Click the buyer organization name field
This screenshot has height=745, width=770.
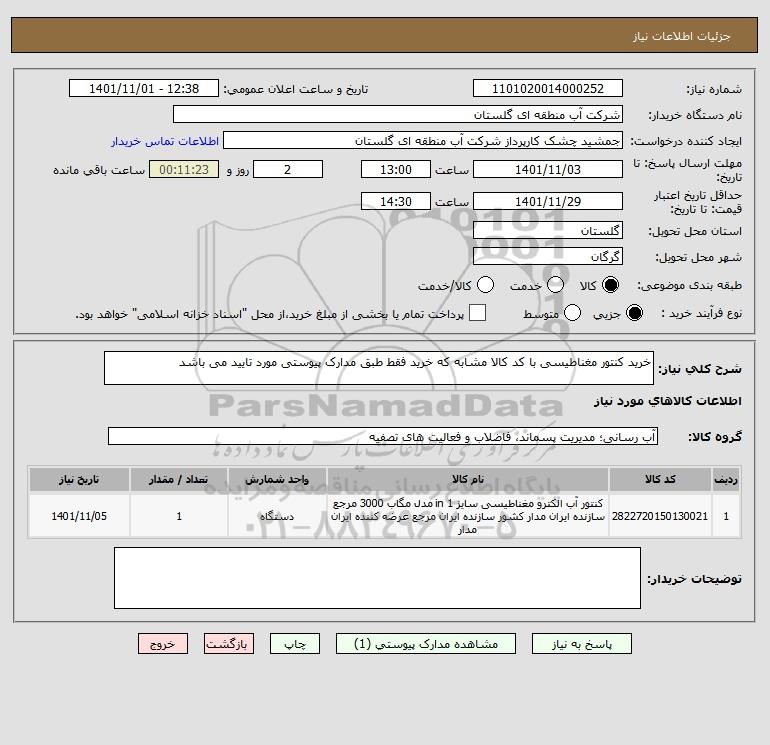(x=398, y=114)
